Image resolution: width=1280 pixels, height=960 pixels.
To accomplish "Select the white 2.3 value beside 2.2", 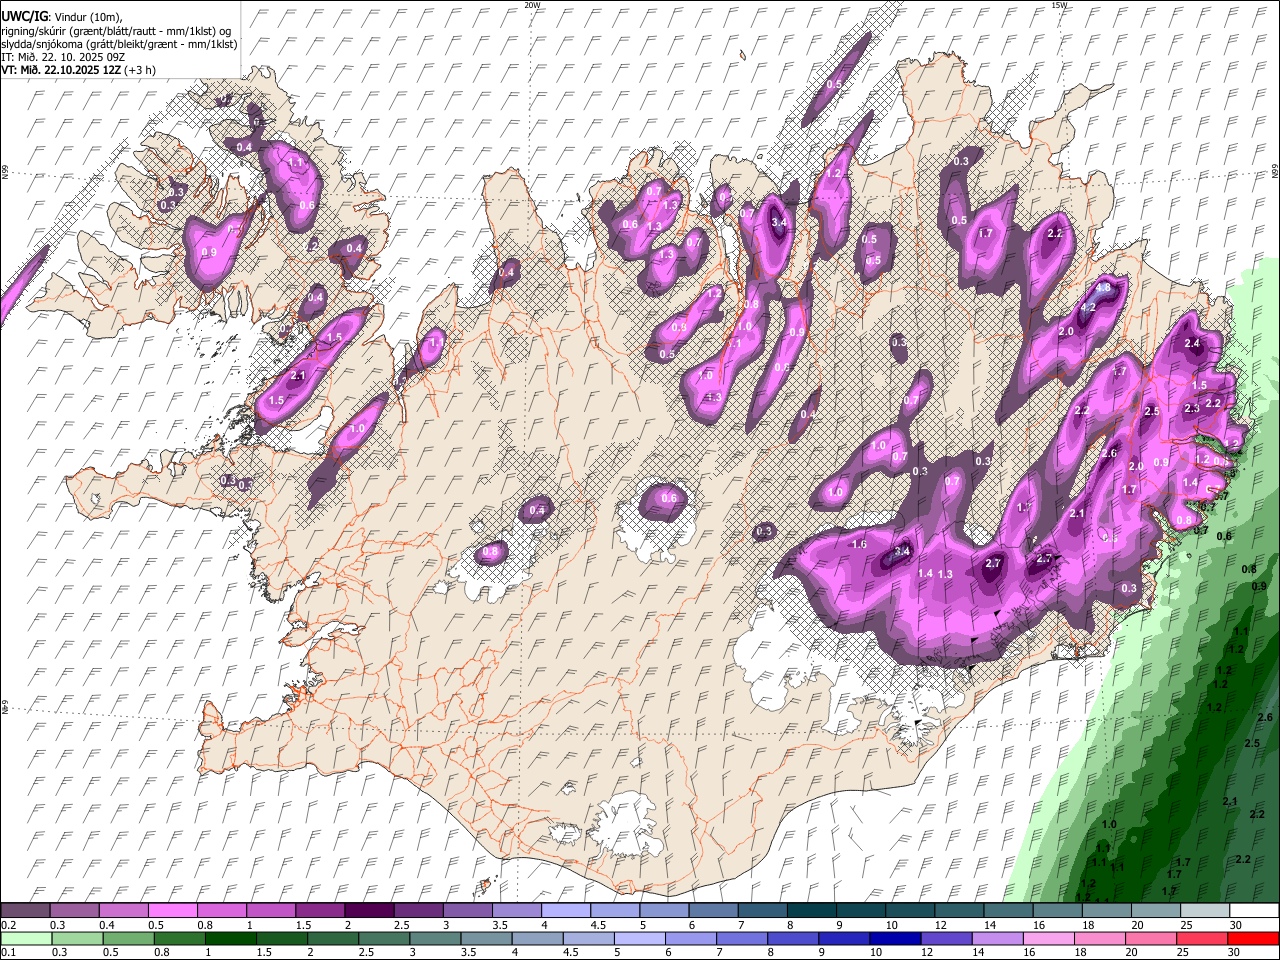I will pos(1192,408).
